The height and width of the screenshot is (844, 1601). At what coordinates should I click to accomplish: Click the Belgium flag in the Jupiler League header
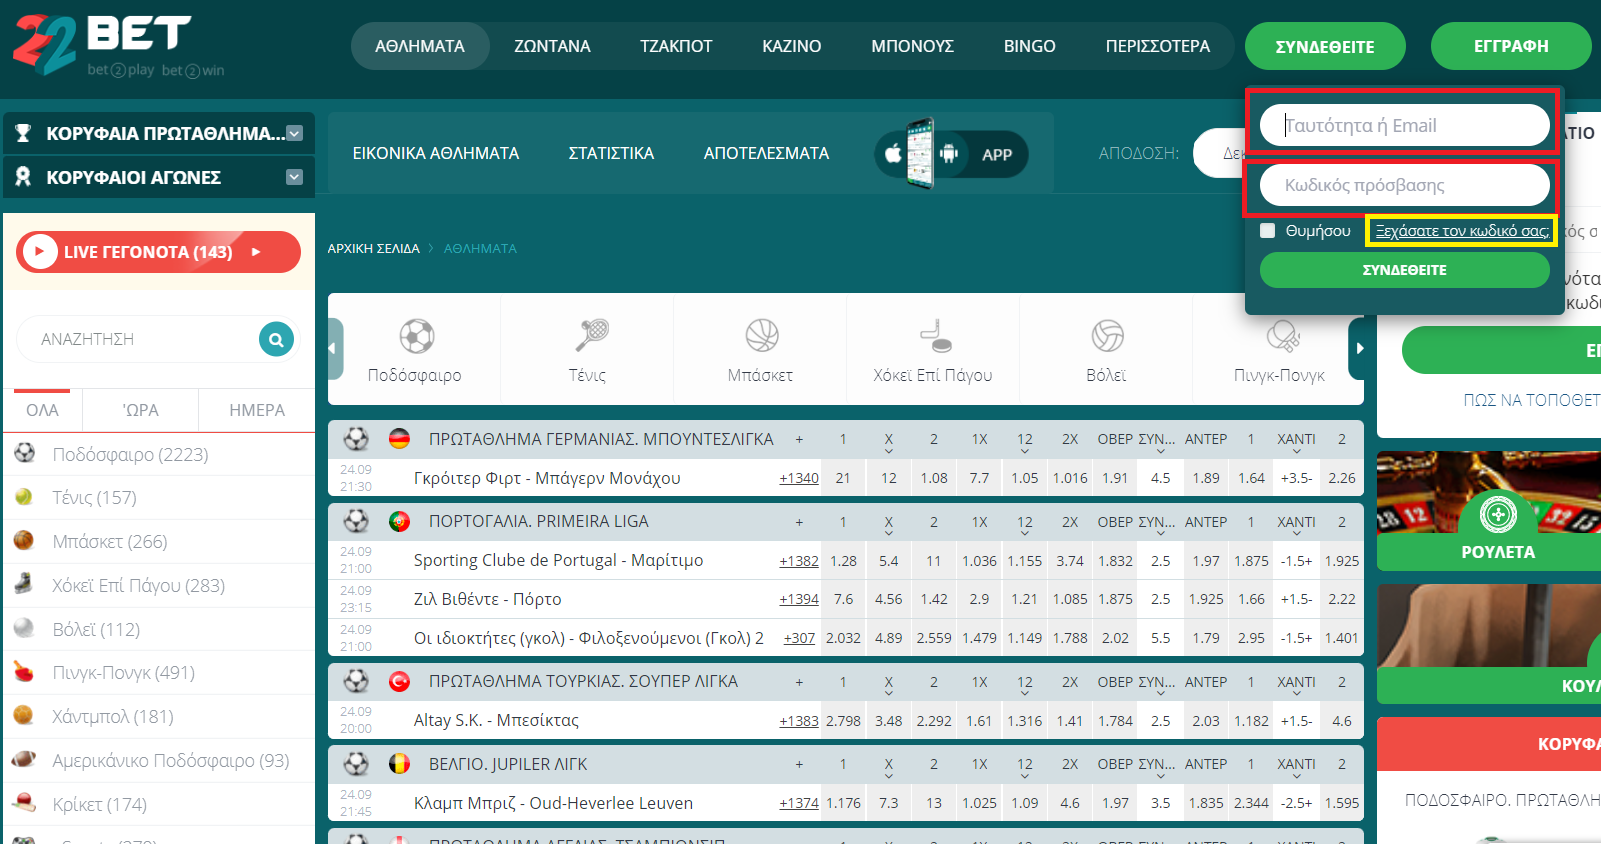tap(399, 764)
